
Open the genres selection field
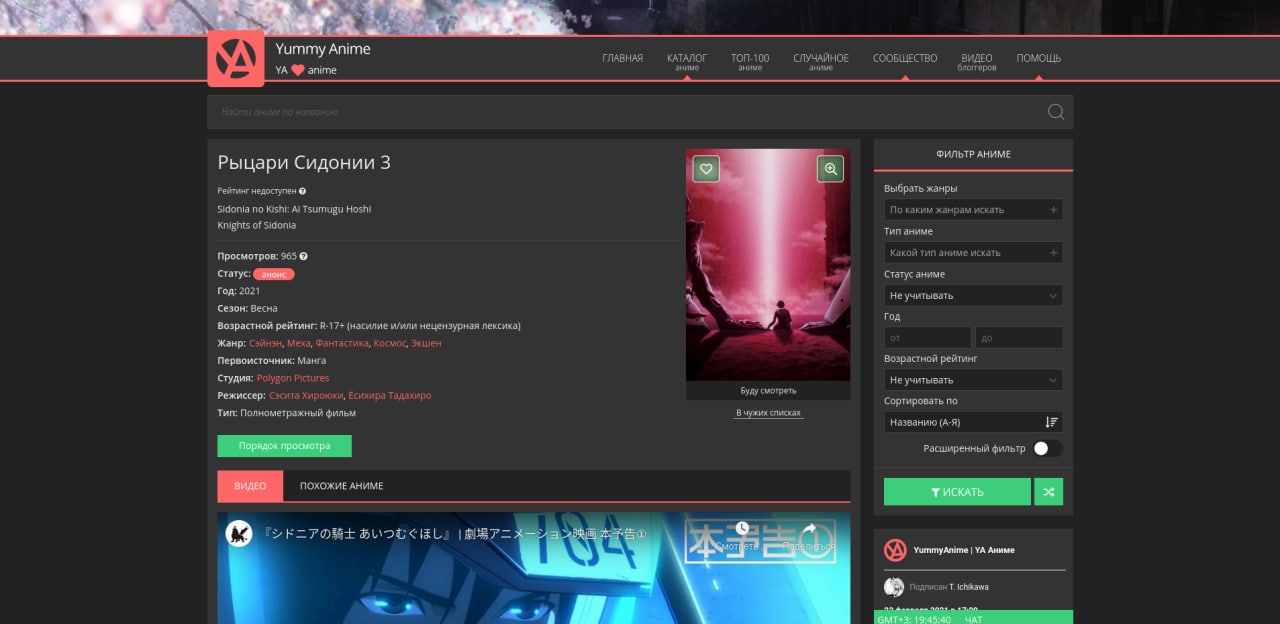(x=973, y=210)
